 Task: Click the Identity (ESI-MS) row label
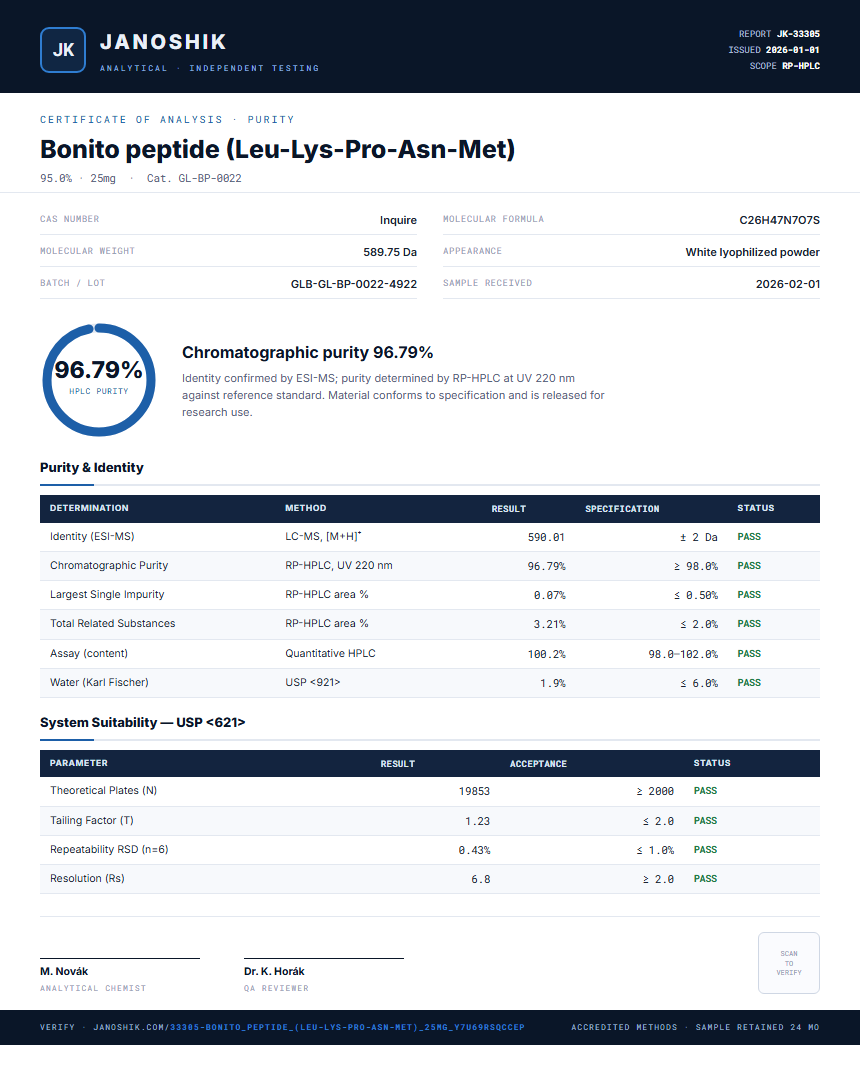coord(92,536)
